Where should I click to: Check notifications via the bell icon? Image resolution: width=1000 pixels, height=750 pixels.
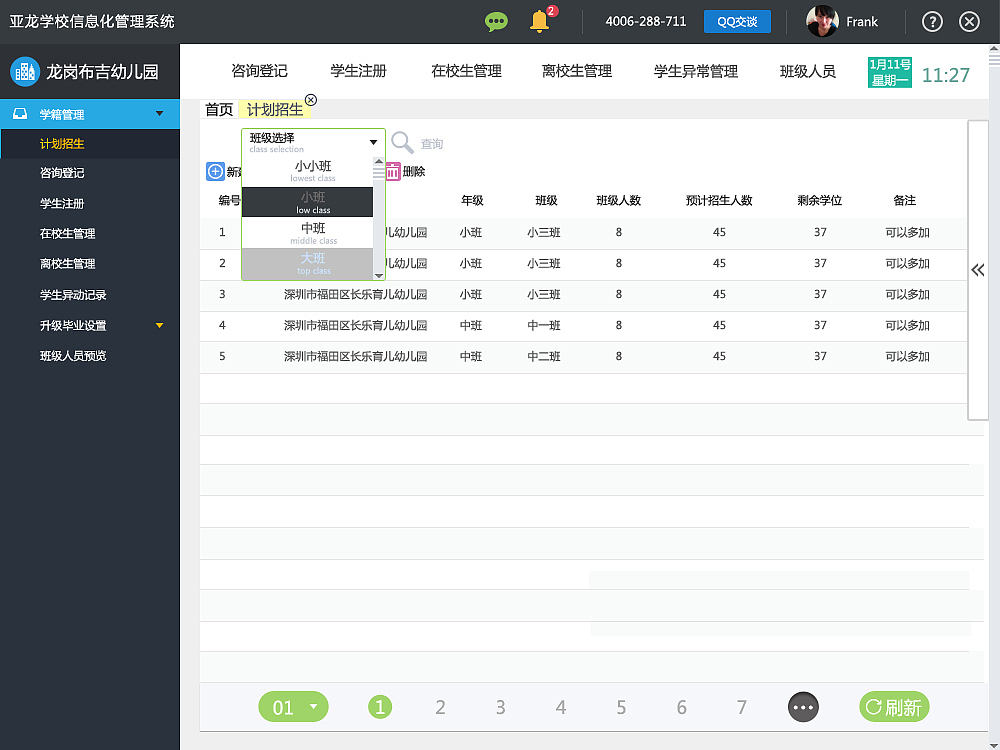click(538, 21)
